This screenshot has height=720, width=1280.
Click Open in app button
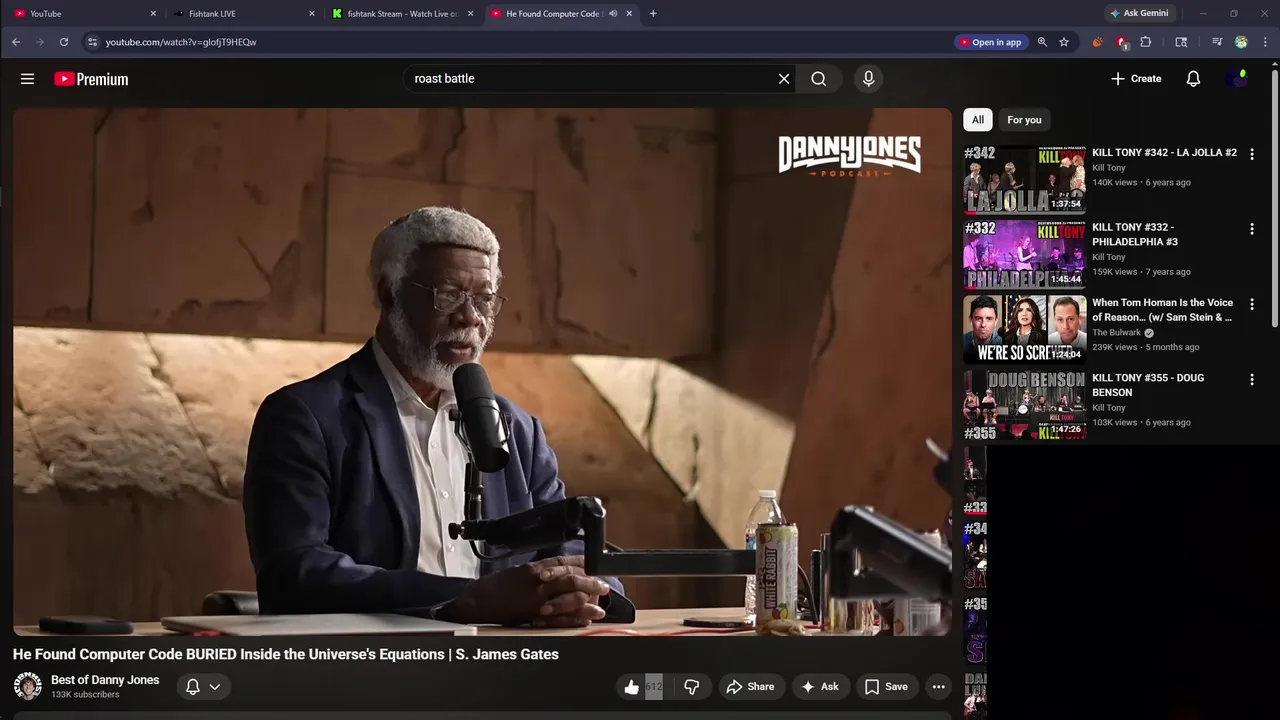(991, 42)
